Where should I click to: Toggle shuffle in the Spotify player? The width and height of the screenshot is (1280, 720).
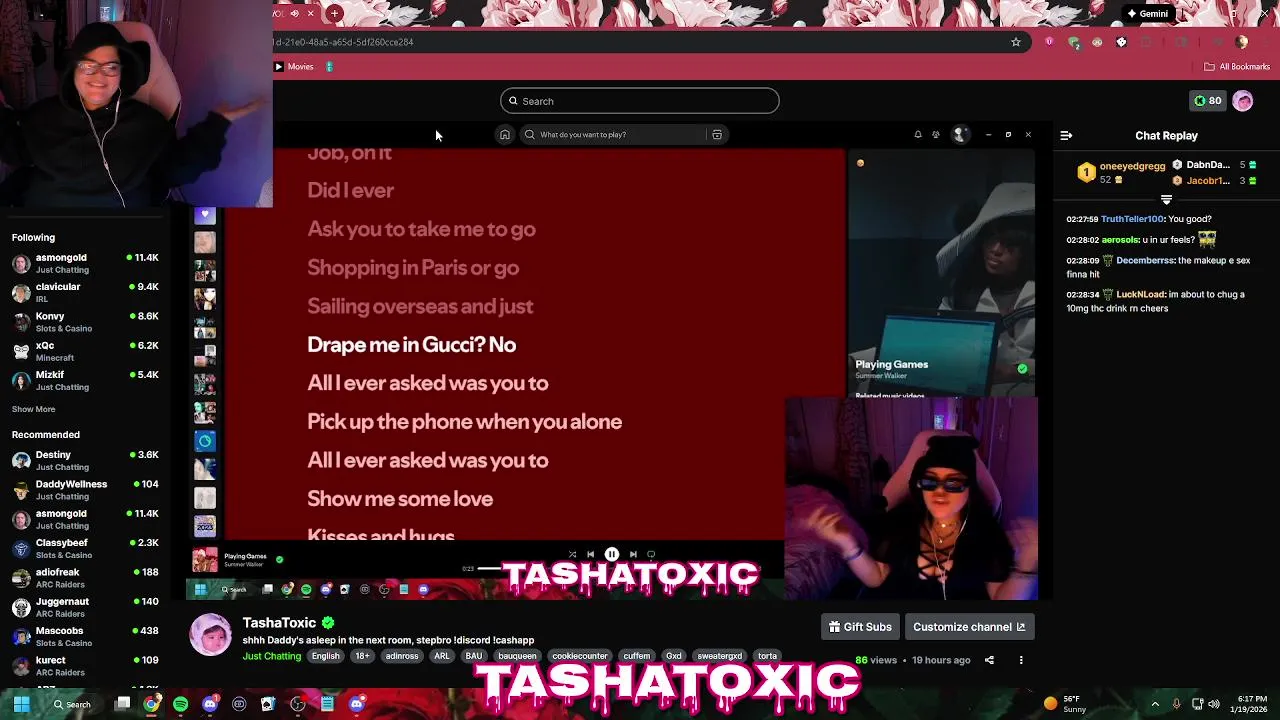(572, 554)
